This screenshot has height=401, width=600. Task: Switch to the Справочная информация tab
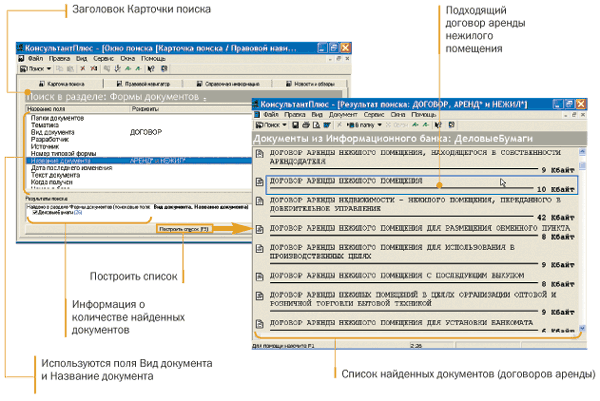pyautogui.click(x=227, y=84)
